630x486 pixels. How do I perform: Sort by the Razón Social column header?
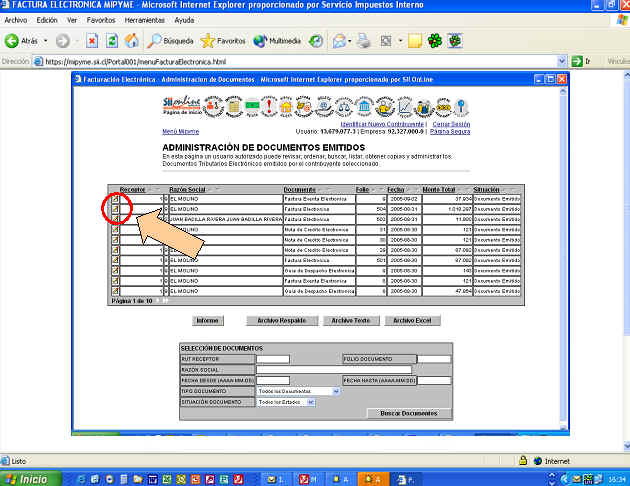click(x=187, y=189)
